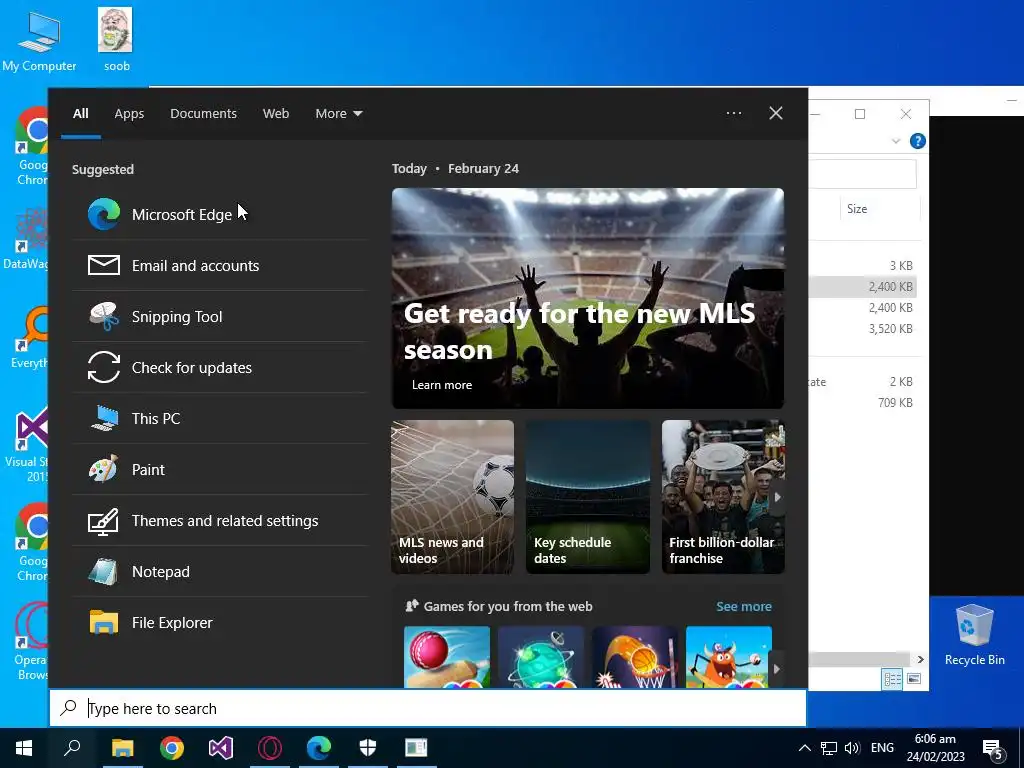The image size is (1024, 768).
Task: Open Key schedule dates card
Action: pos(588,497)
